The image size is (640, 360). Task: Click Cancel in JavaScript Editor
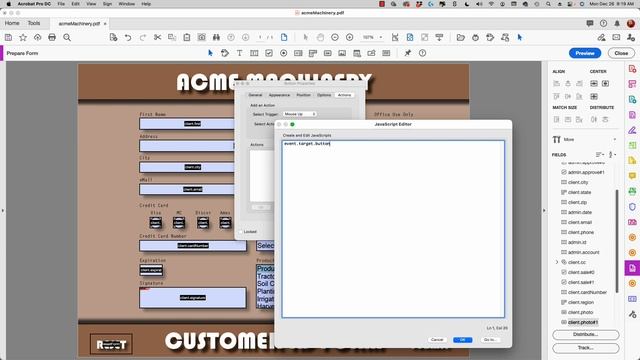[437, 340]
